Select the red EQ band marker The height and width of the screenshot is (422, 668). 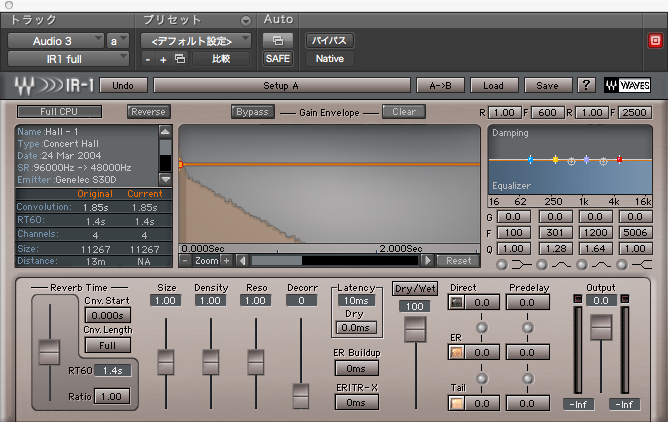[619, 160]
